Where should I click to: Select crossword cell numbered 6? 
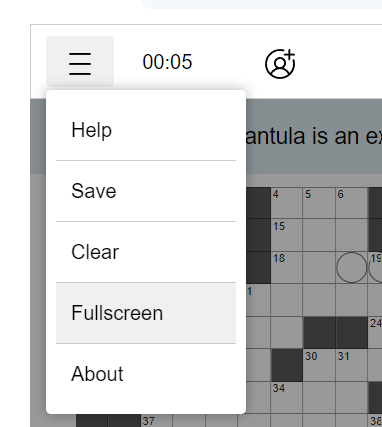(x=352, y=203)
